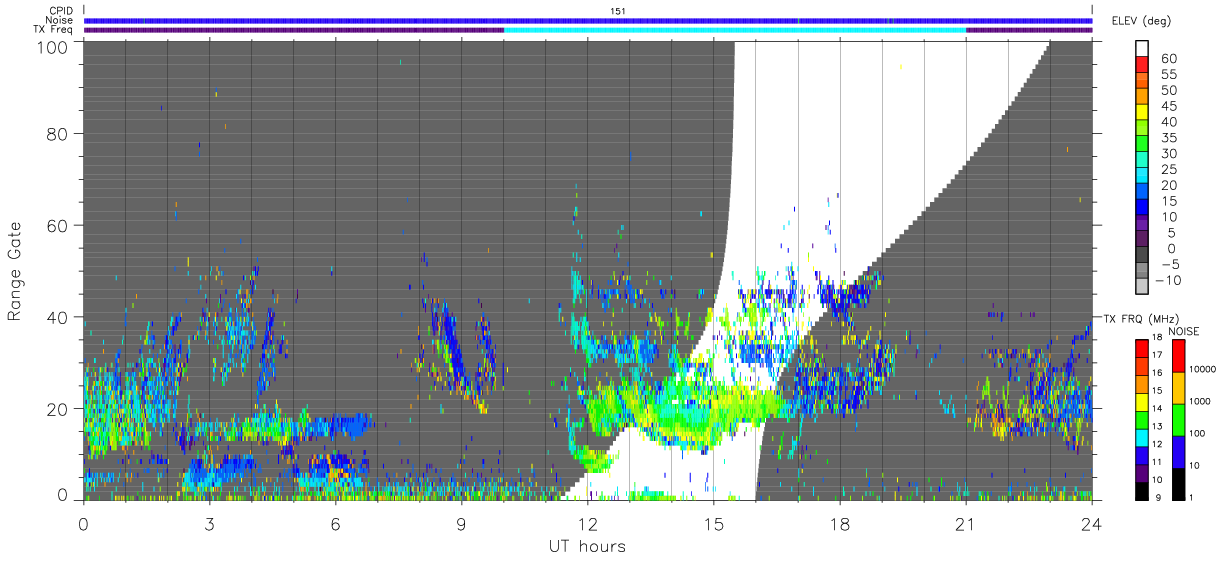Click the CPID label
1228x567 pixels.
pos(61,10)
